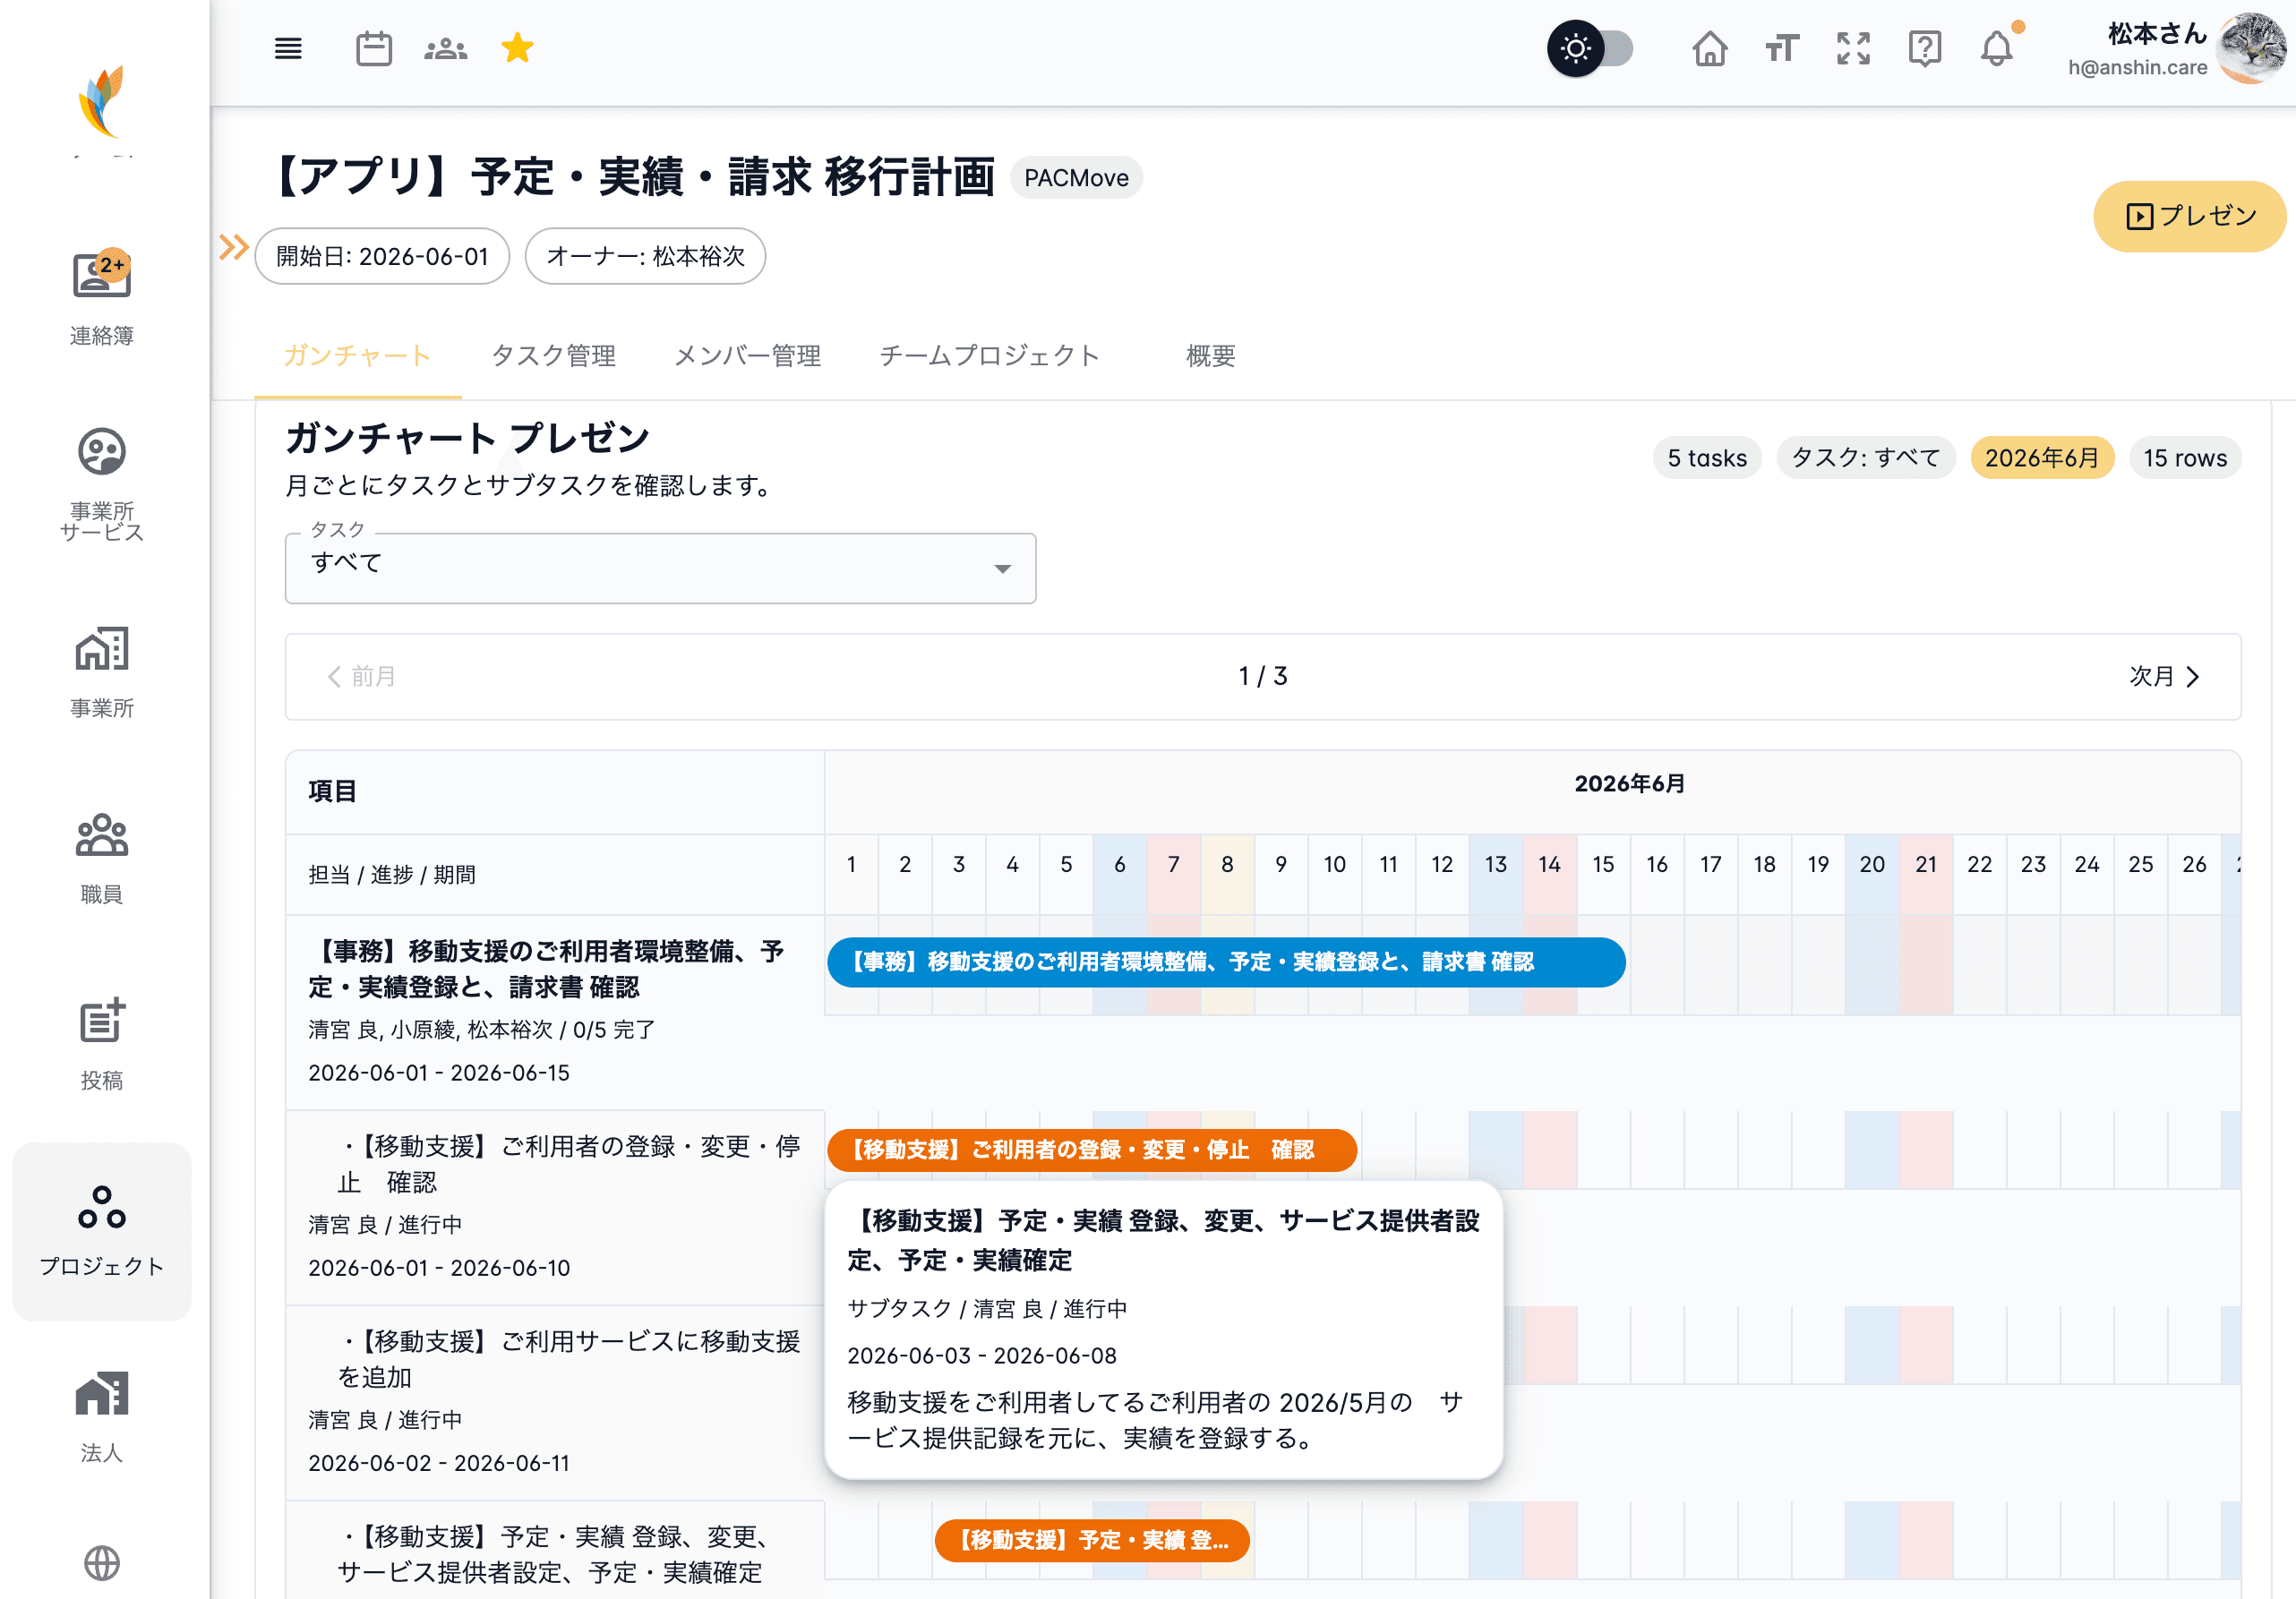The image size is (2296, 1599).
Task: Click the 開始日: 2026-06-01 chip
Action: [382, 256]
